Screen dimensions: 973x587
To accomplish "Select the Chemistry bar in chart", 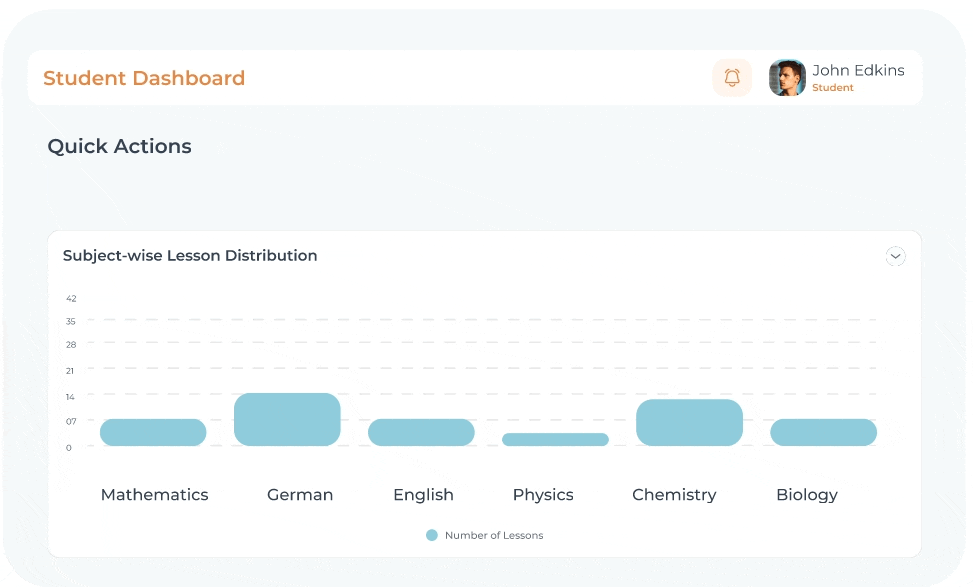I will pos(689,423).
